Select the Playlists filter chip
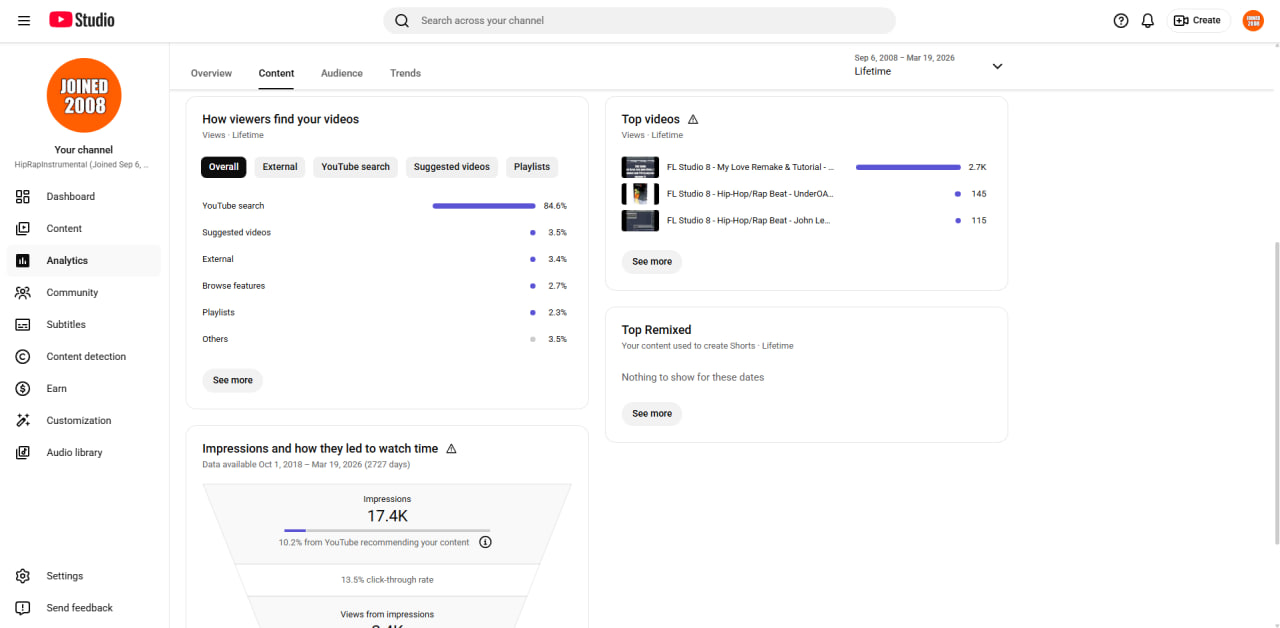Image resolution: width=1280 pixels, height=628 pixels. [532, 167]
